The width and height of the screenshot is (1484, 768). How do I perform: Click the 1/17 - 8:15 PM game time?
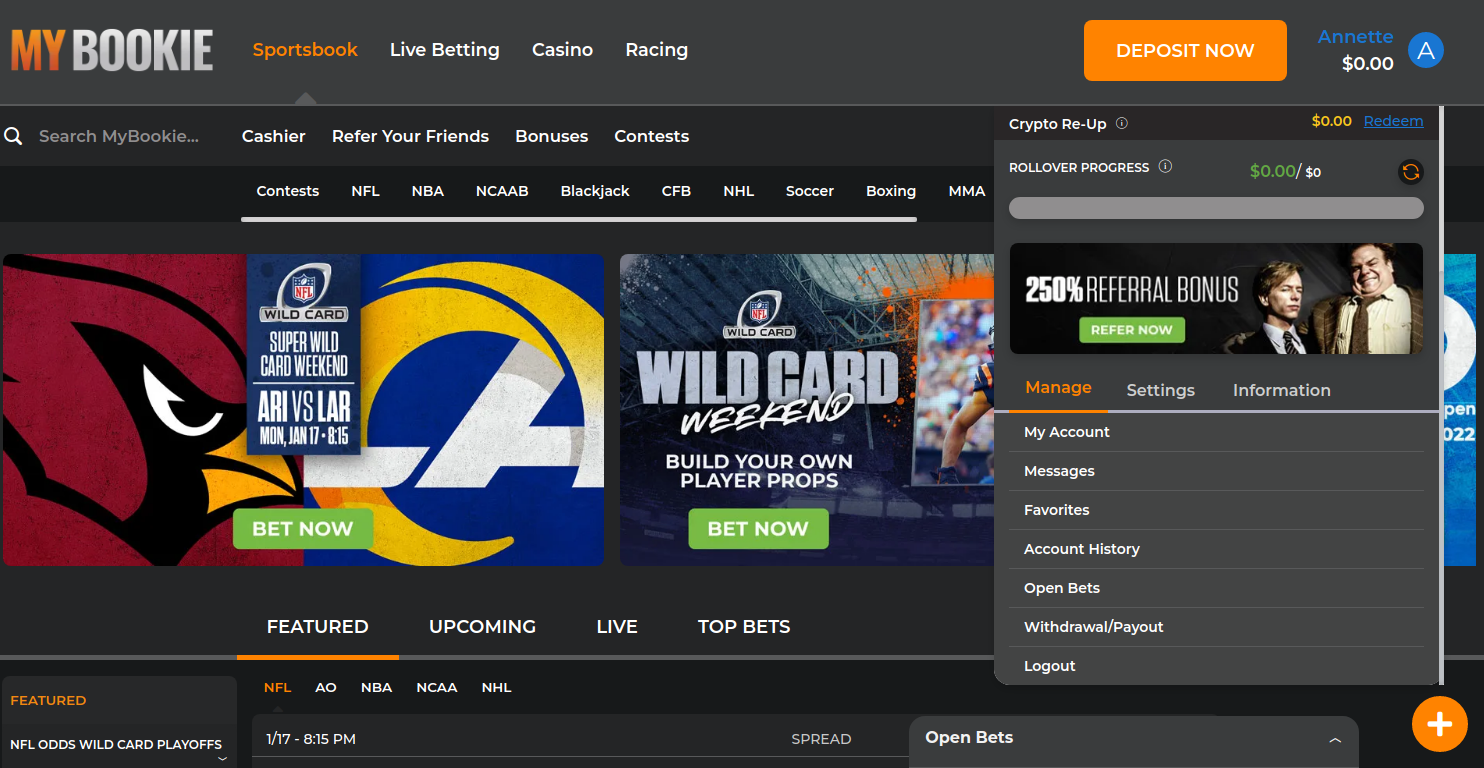pos(311,739)
